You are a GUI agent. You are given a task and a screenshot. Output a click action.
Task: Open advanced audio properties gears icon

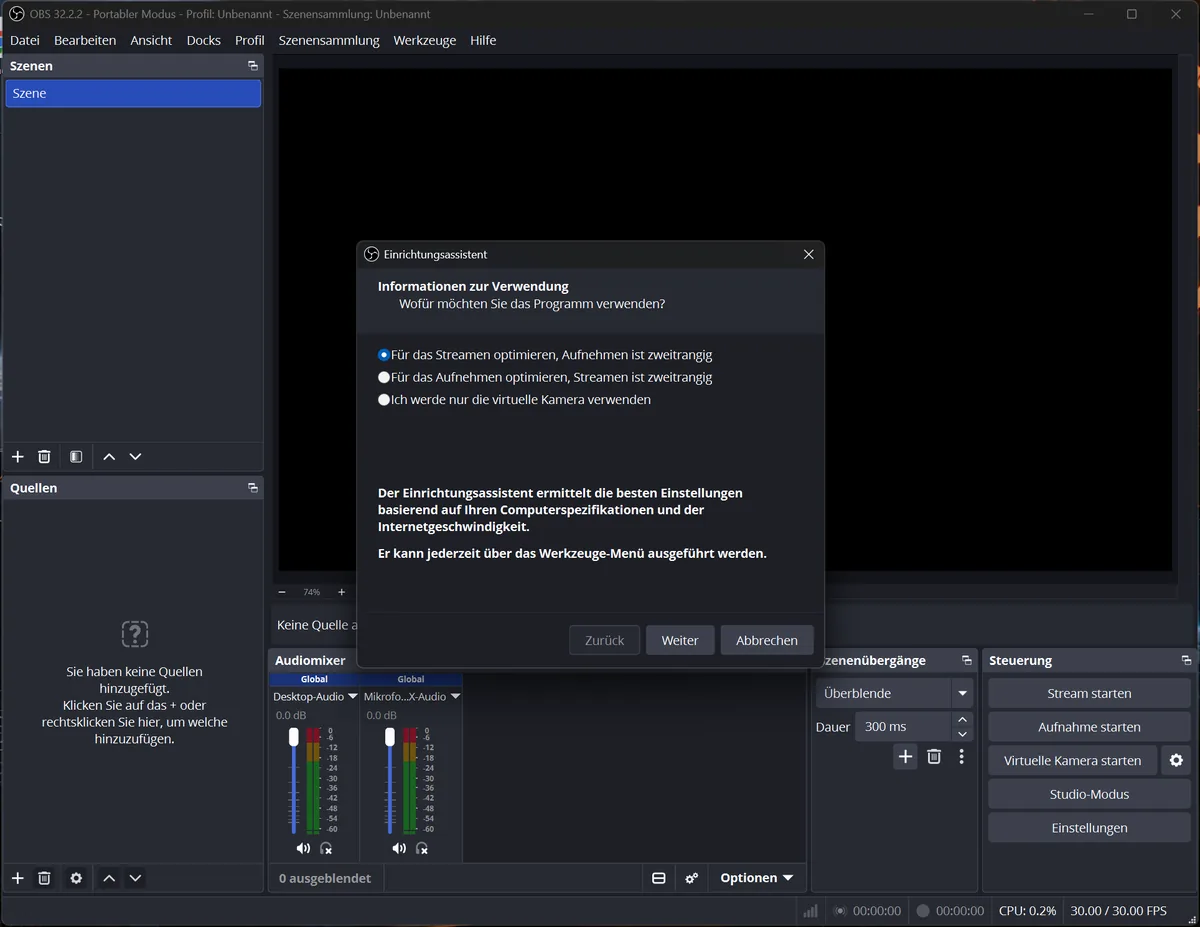691,878
